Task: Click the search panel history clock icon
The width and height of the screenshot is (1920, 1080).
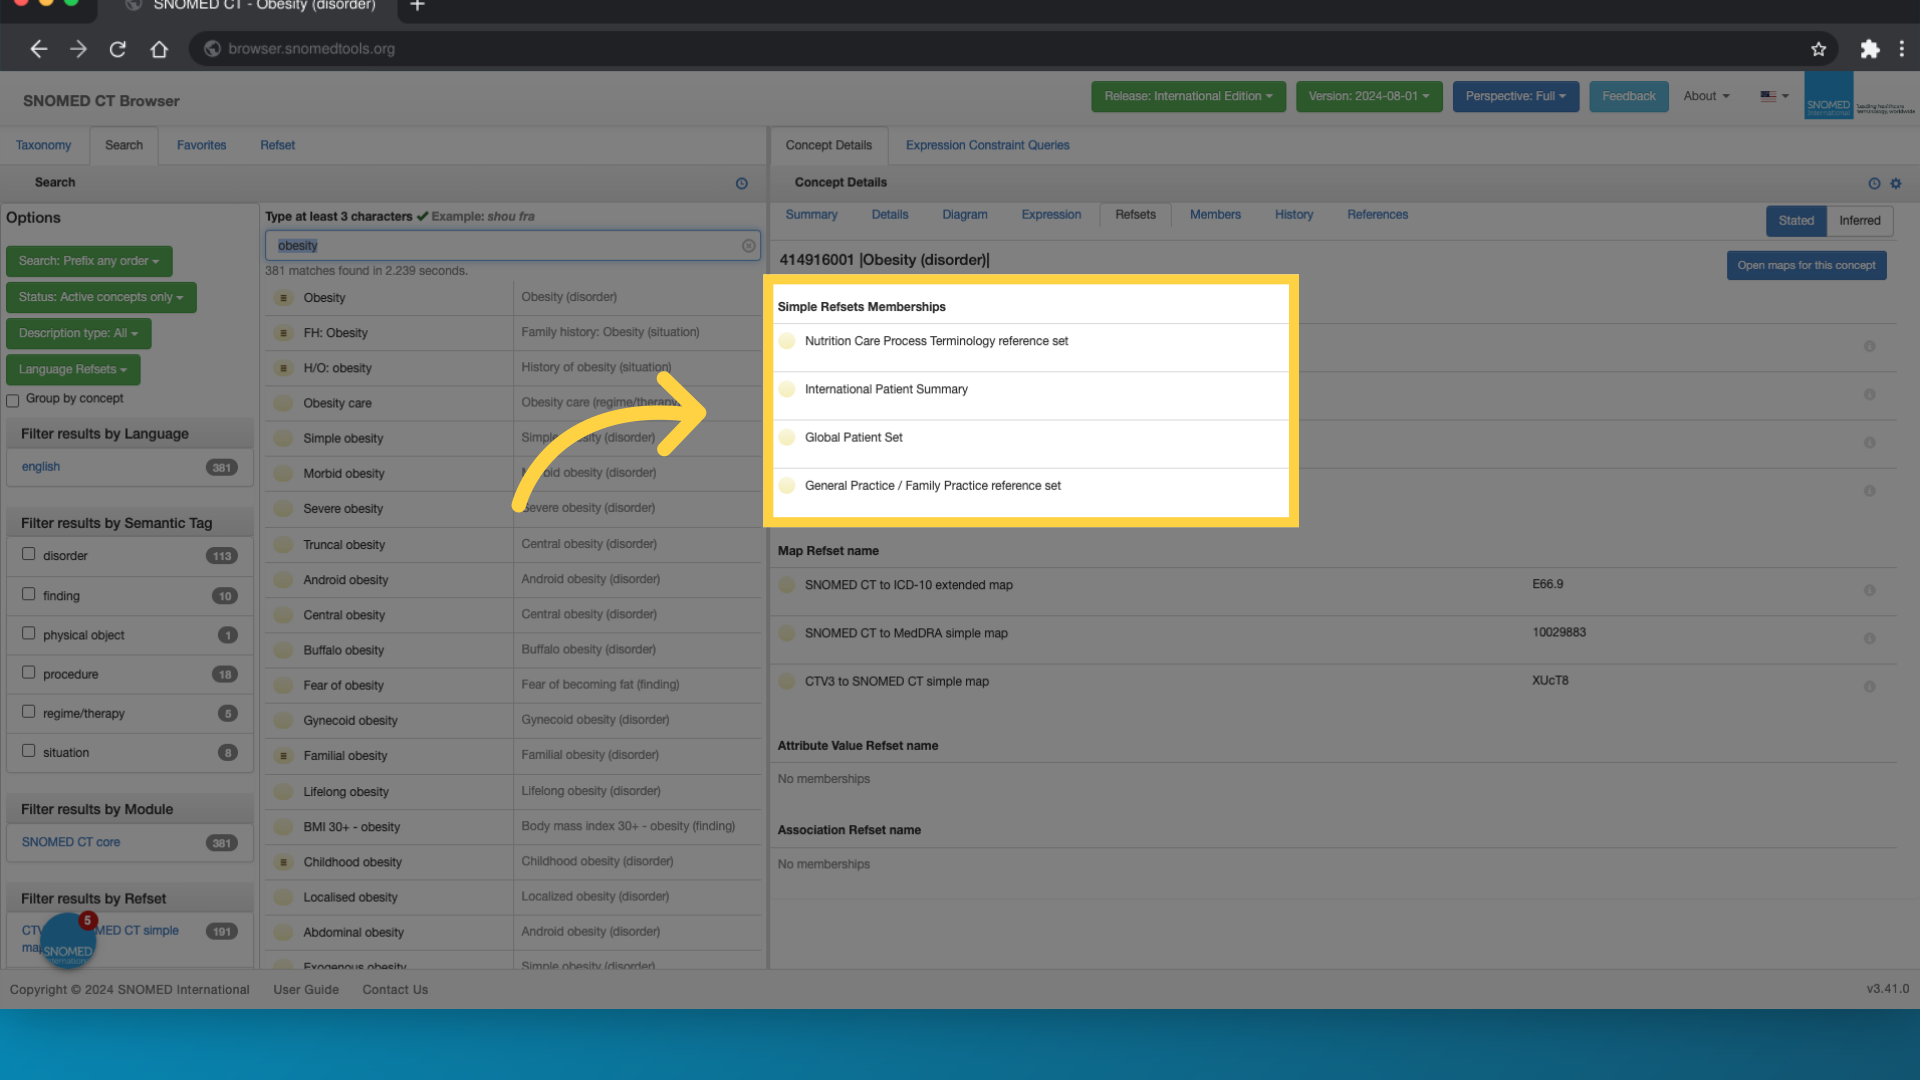Action: pyautogui.click(x=742, y=184)
